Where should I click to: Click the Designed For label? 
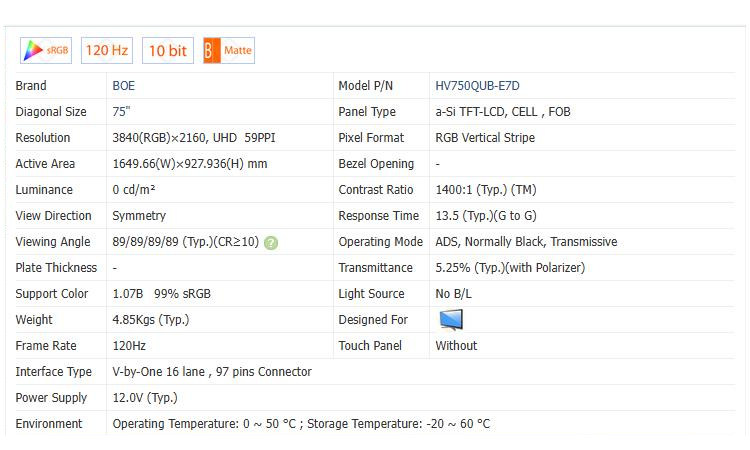coord(373,319)
